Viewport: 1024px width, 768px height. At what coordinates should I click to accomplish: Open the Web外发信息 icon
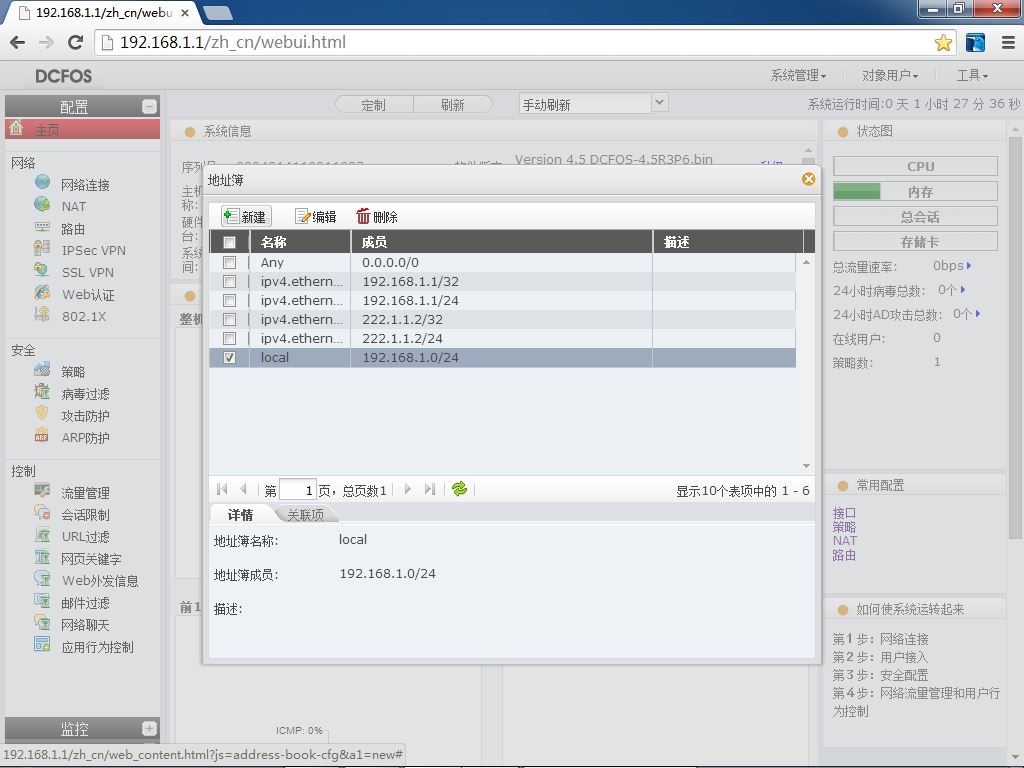(x=42, y=579)
